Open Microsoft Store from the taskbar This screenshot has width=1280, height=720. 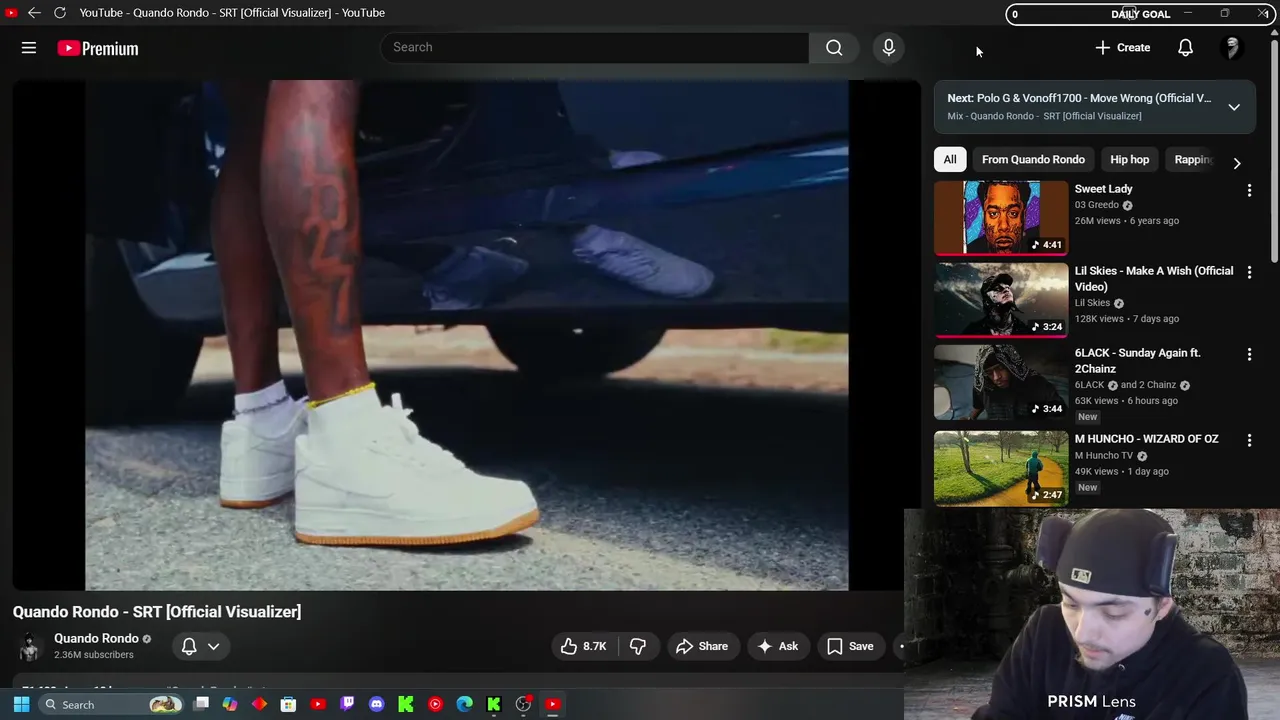(288, 704)
